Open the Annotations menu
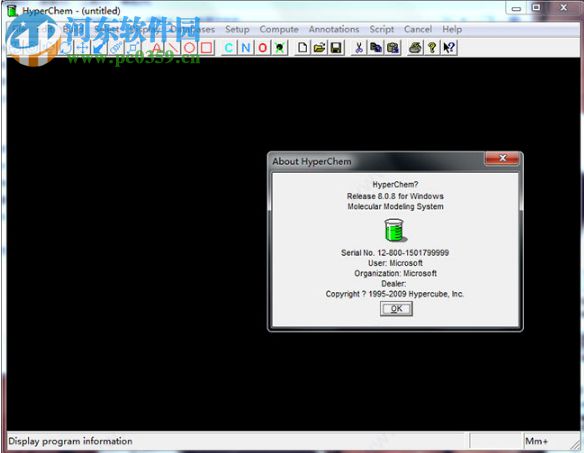The image size is (584, 453). pyautogui.click(x=334, y=29)
